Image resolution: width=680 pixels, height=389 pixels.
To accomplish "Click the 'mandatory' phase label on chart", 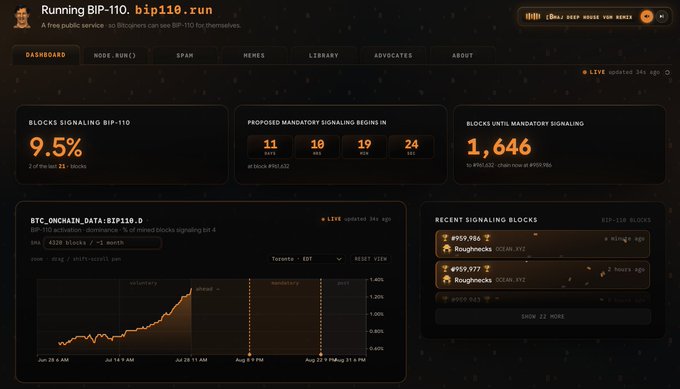I will pos(285,283).
